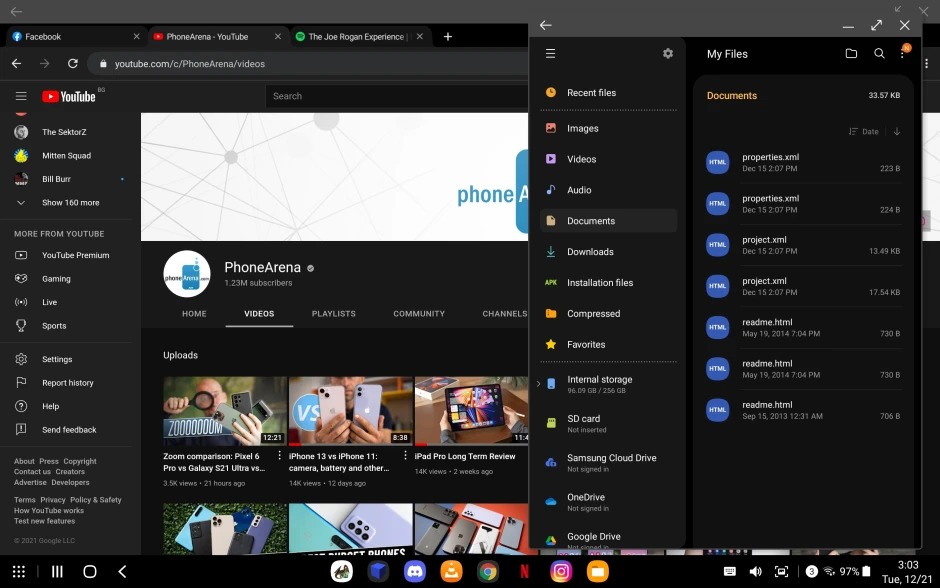Switch to the PLAYLISTS tab on PhoneArena channel
The width and height of the screenshot is (940, 588).
(x=333, y=313)
